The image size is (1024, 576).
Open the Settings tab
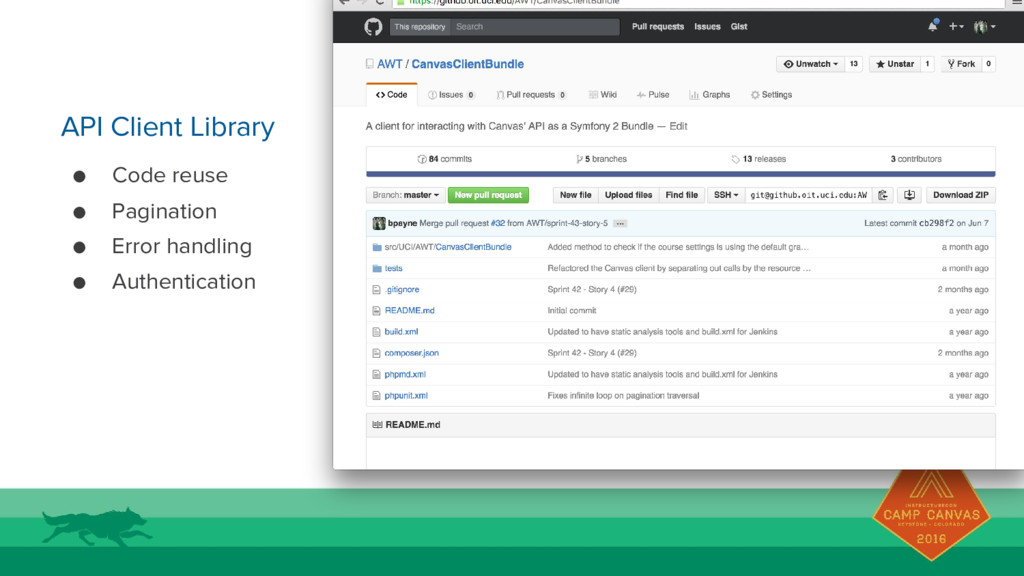tap(771, 95)
